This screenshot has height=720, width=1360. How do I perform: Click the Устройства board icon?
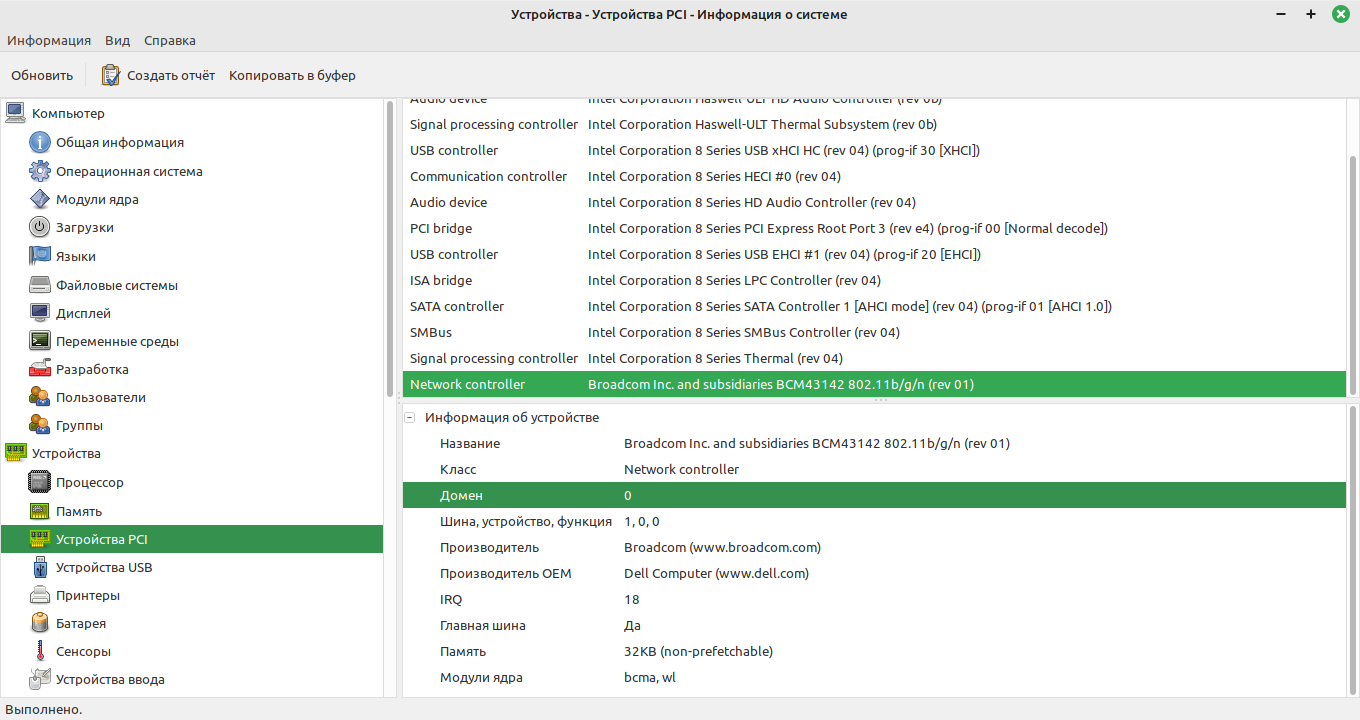click(15, 453)
